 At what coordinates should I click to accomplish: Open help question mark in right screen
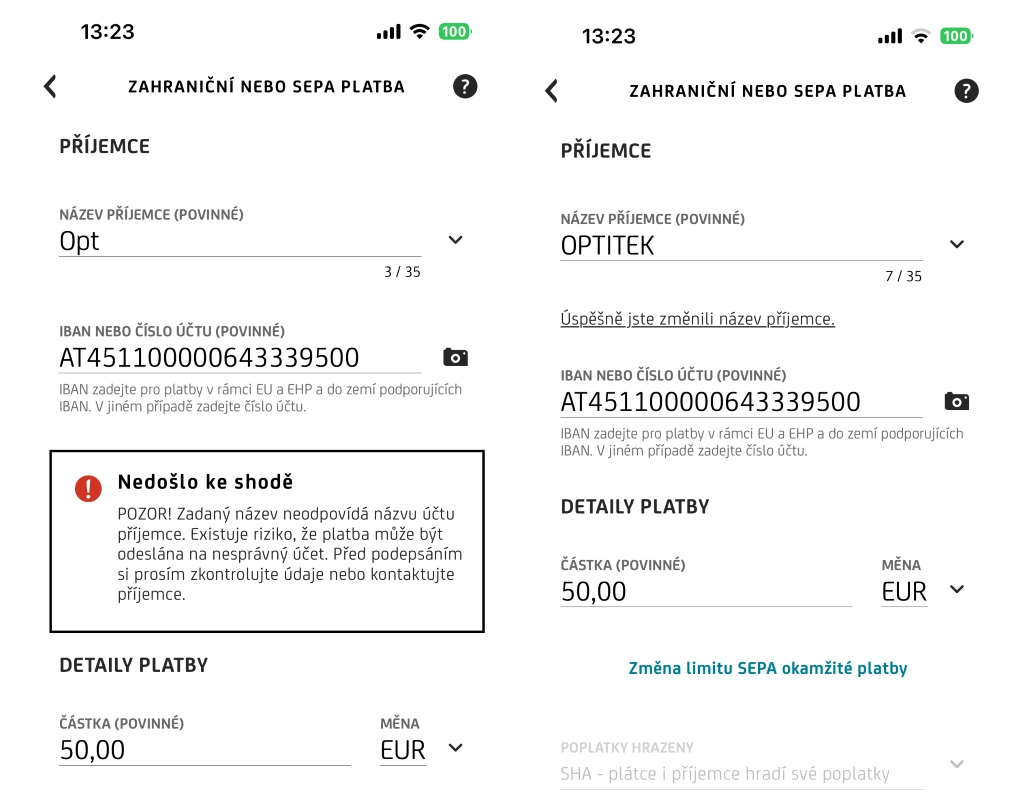click(966, 91)
